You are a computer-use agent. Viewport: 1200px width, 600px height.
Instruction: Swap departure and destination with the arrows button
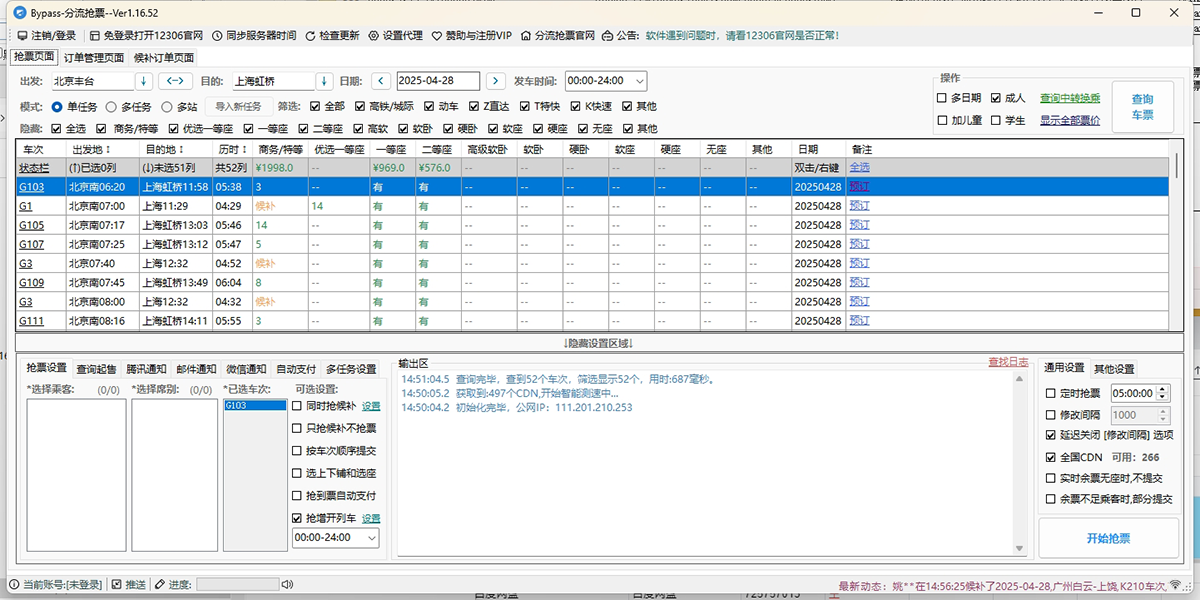point(175,81)
